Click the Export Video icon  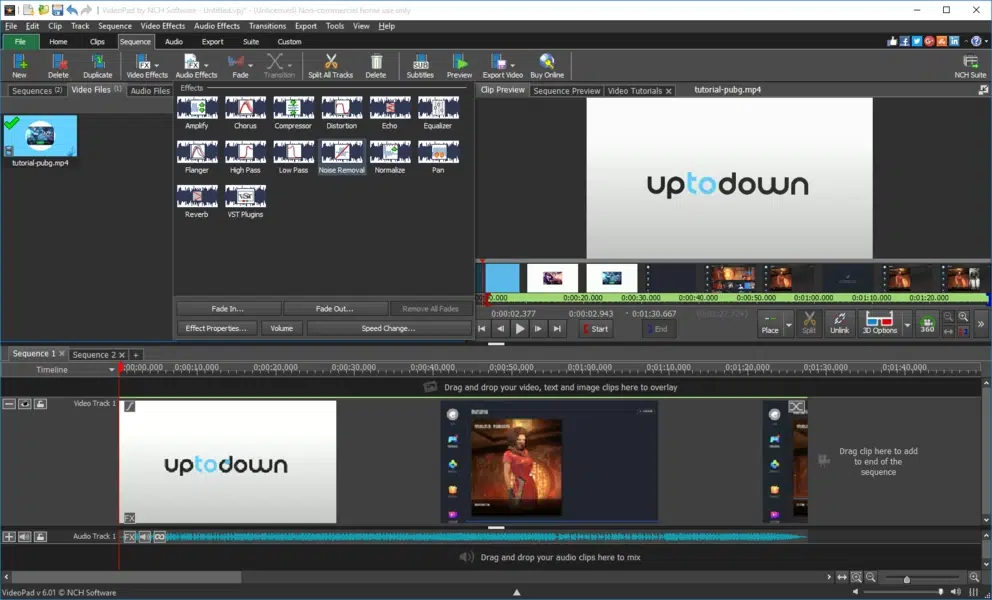tap(503, 64)
